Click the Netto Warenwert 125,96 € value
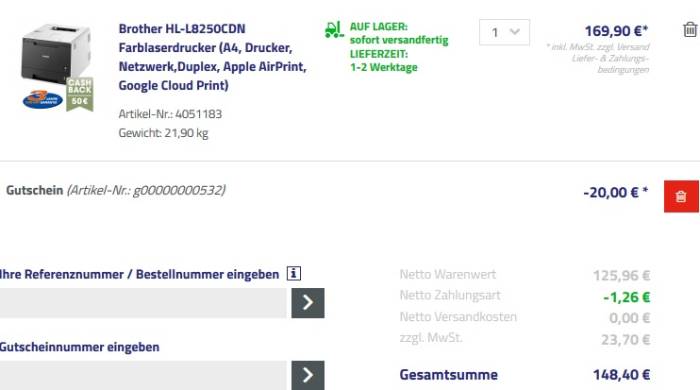 (x=621, y=275)
